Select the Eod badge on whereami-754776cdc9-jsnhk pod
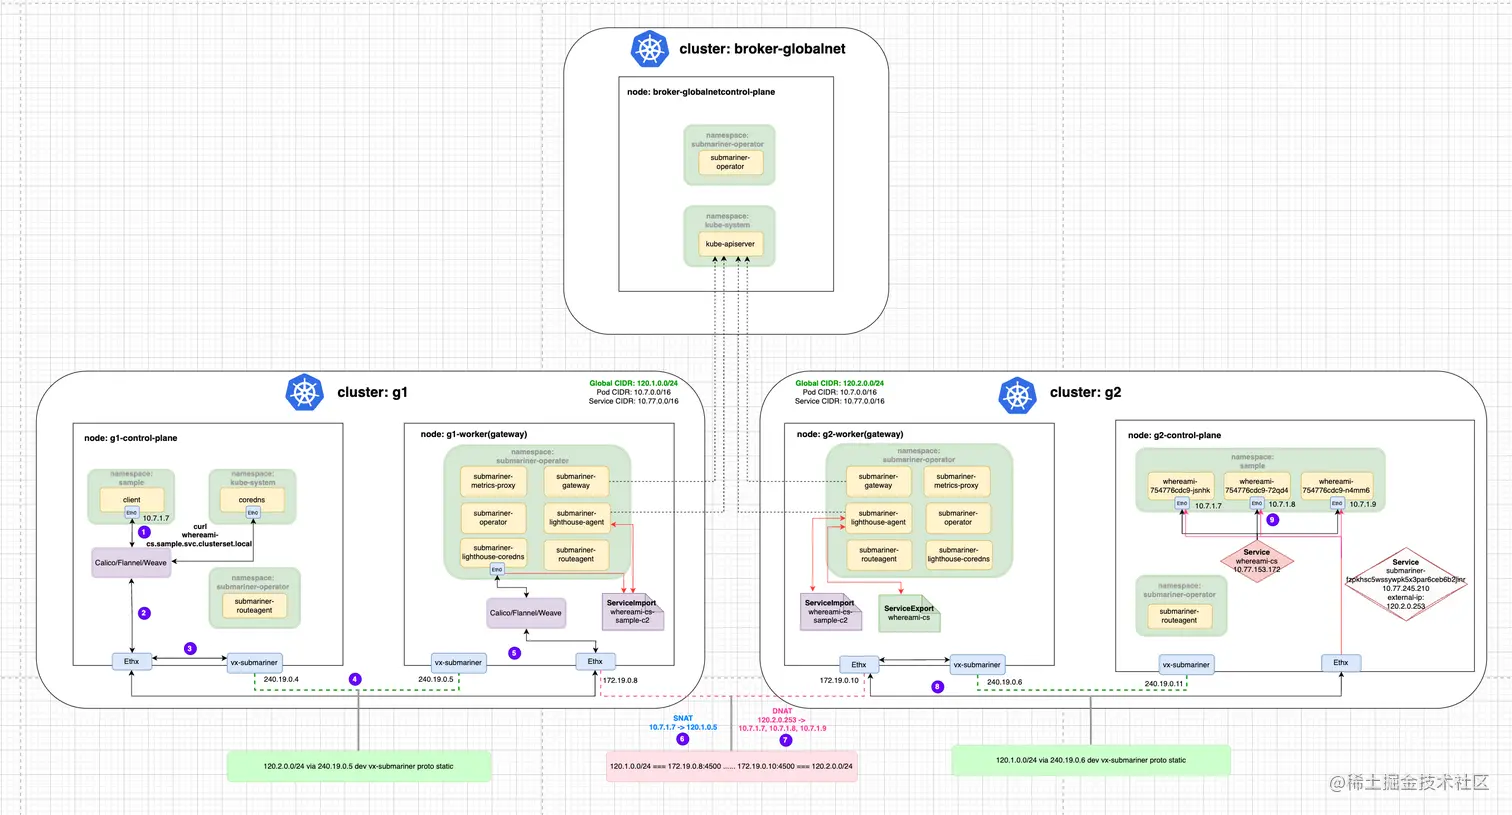Viewport: 1512px width, 815px height. click(1182, 504)
